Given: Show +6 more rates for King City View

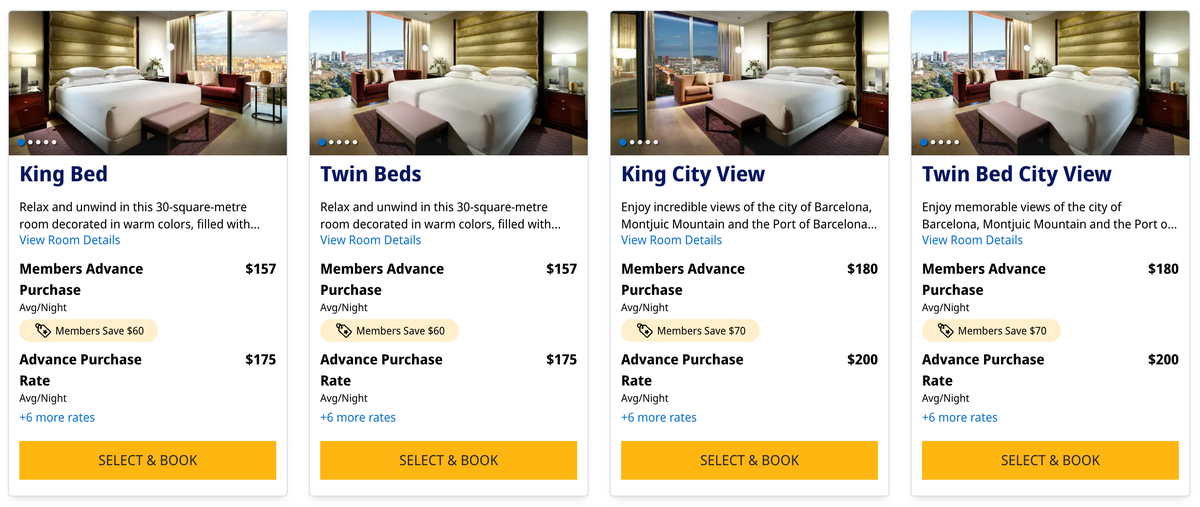Looking at the screenshot, I should 659,418.
